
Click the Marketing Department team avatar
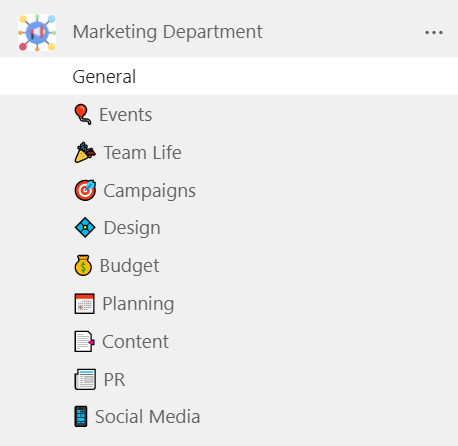click(37, 32)
